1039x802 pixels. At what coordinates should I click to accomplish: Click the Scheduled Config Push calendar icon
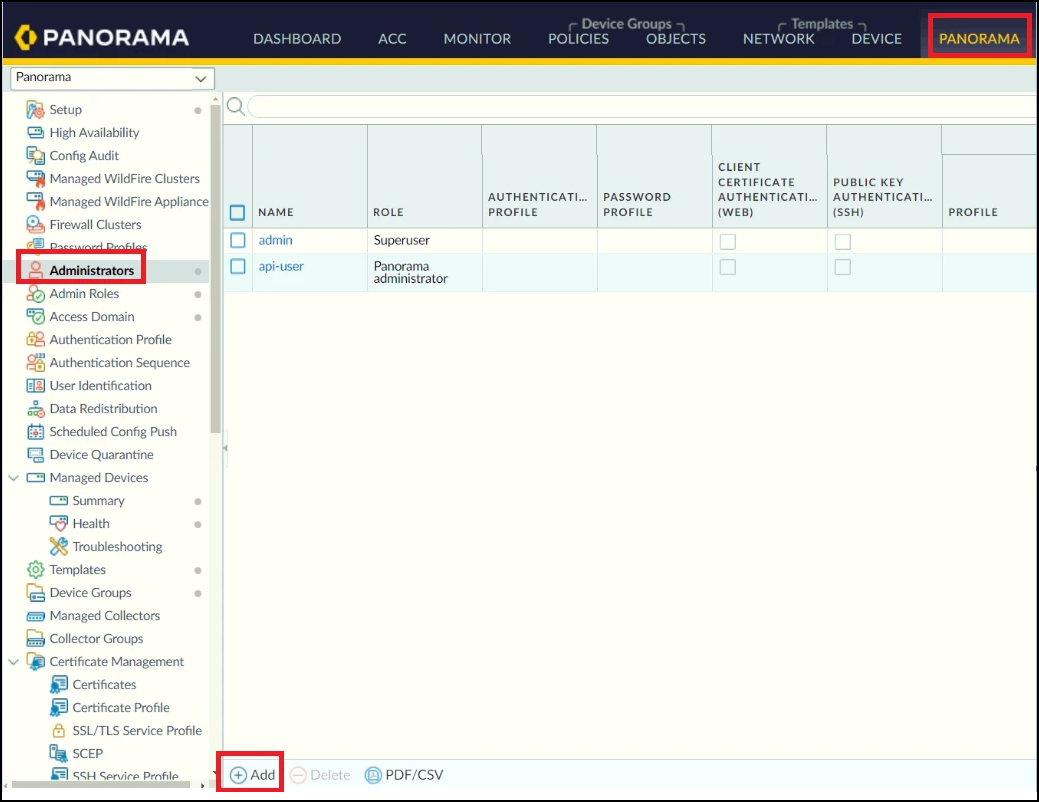tap(35, 432)
